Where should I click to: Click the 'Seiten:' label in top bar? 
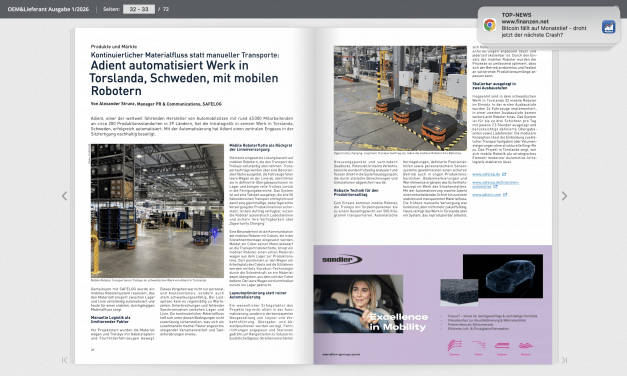click(111, 9)
